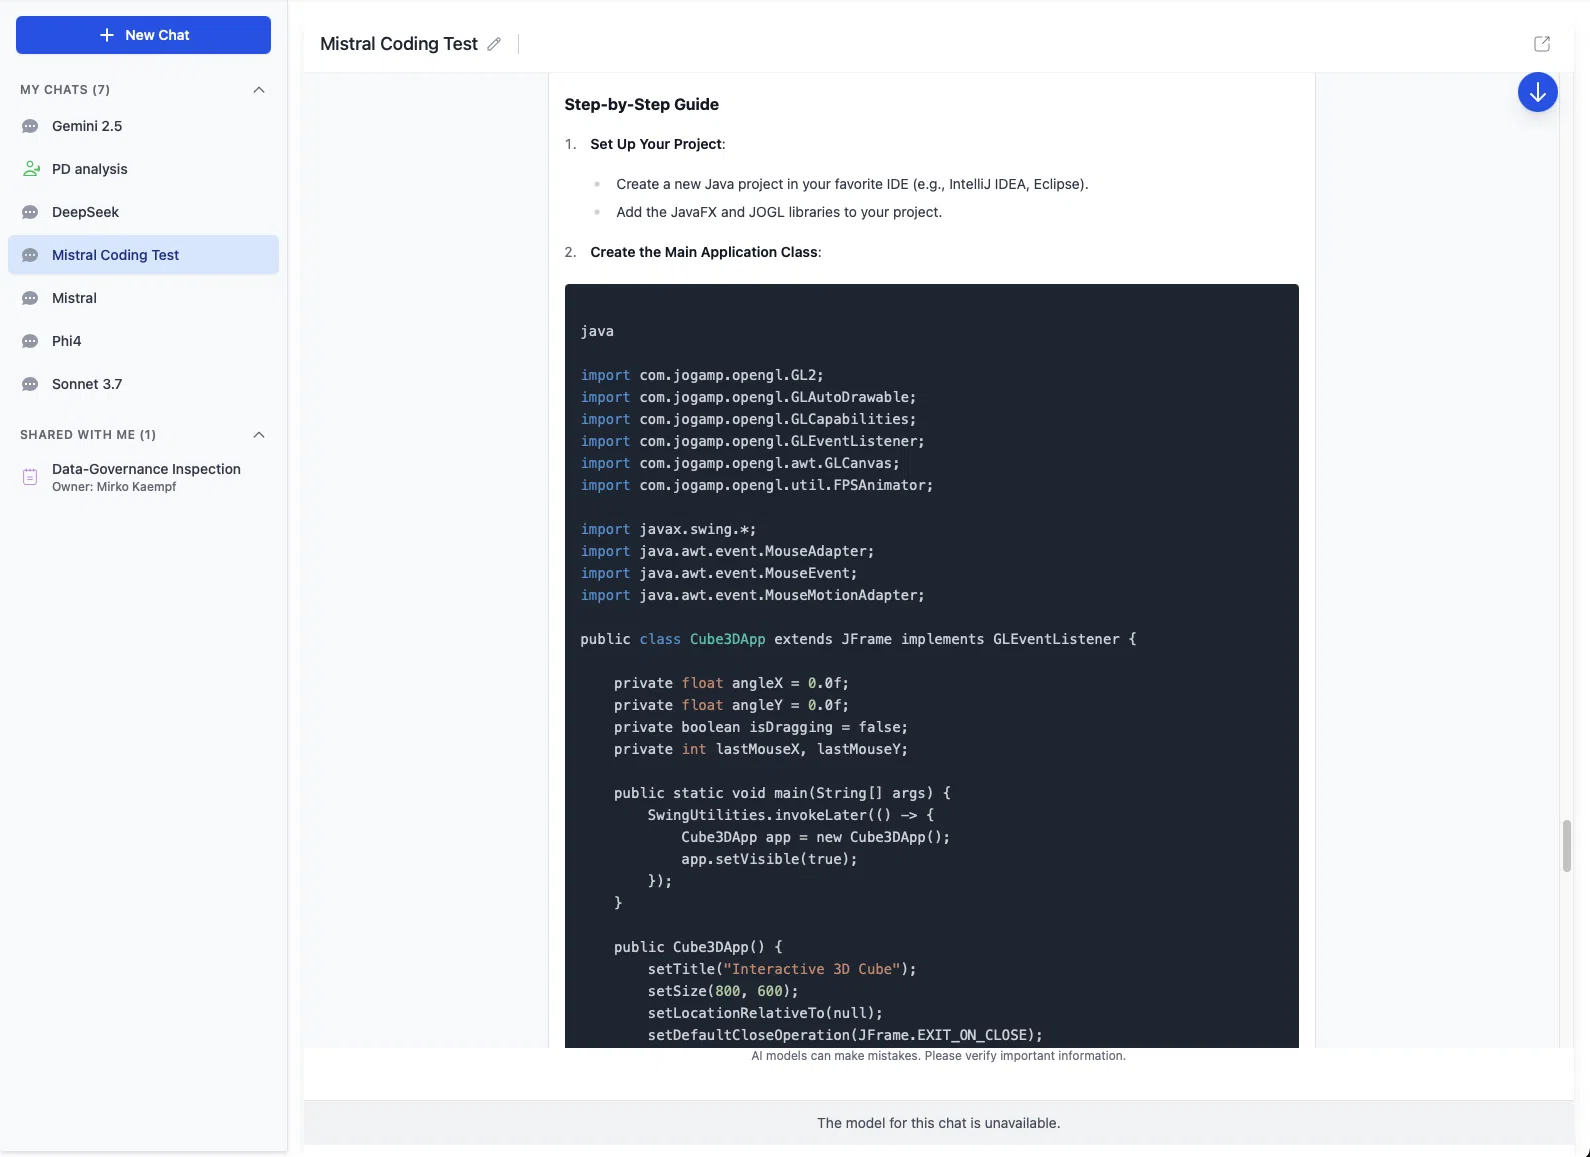
Task: Click the New Chat button
Action: tap(143, 35)
